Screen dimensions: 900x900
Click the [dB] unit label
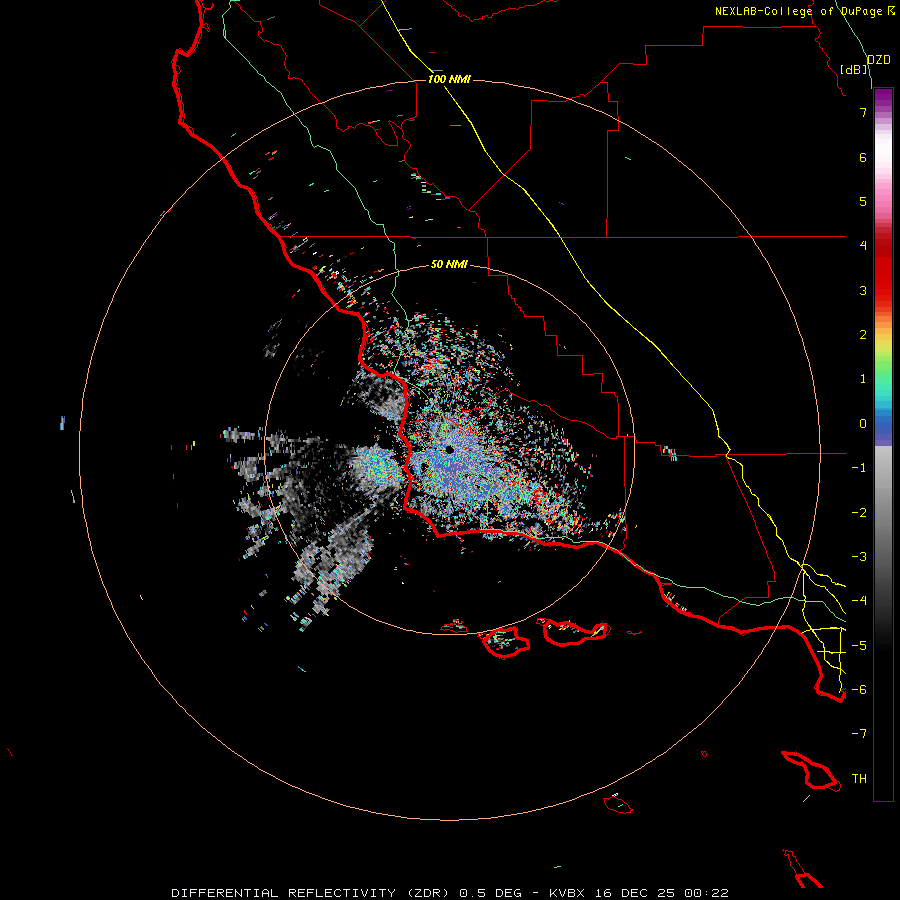854,70
